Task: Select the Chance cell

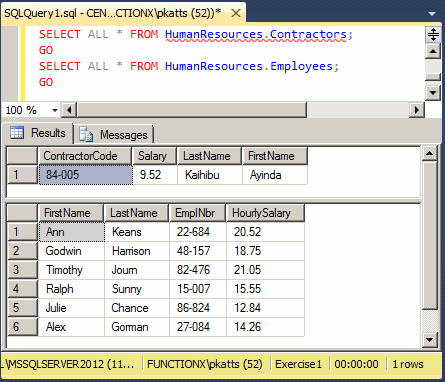Action: coord(137,308)
